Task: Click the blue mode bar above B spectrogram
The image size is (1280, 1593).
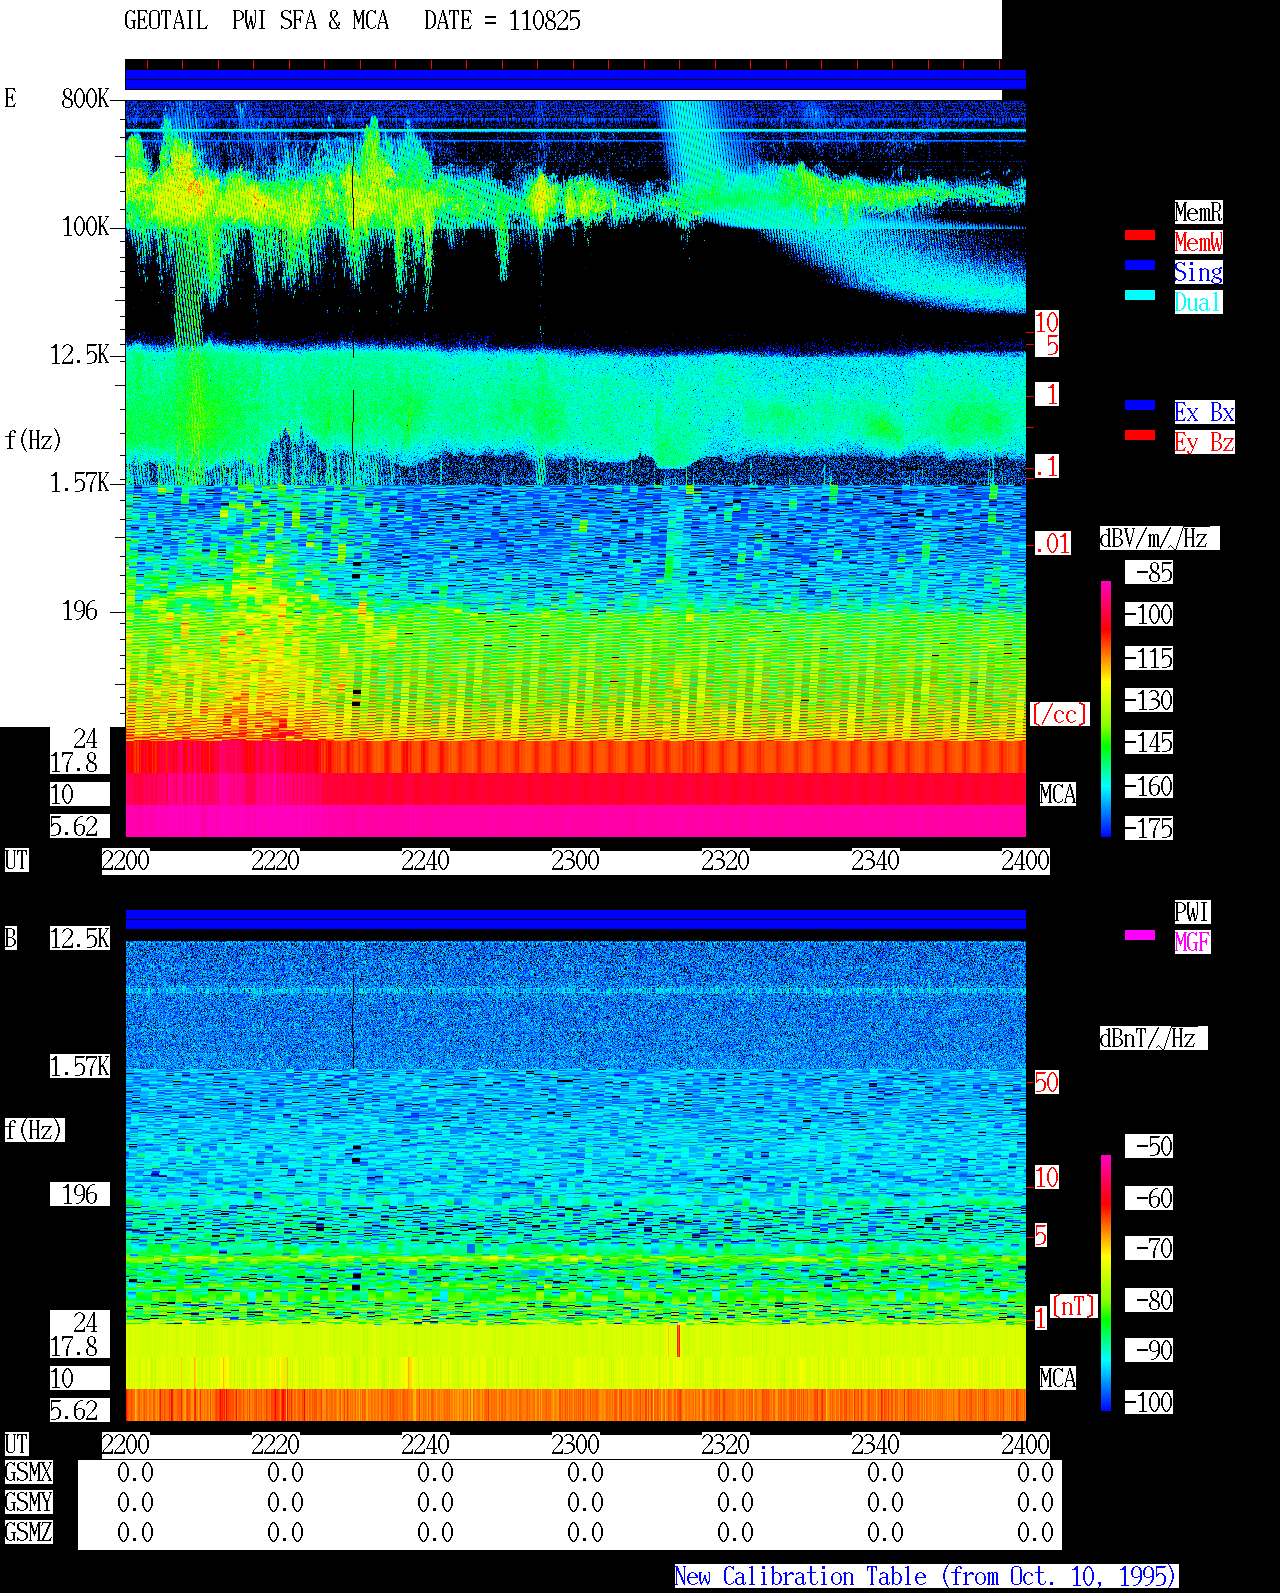Action: coord(575,919)
